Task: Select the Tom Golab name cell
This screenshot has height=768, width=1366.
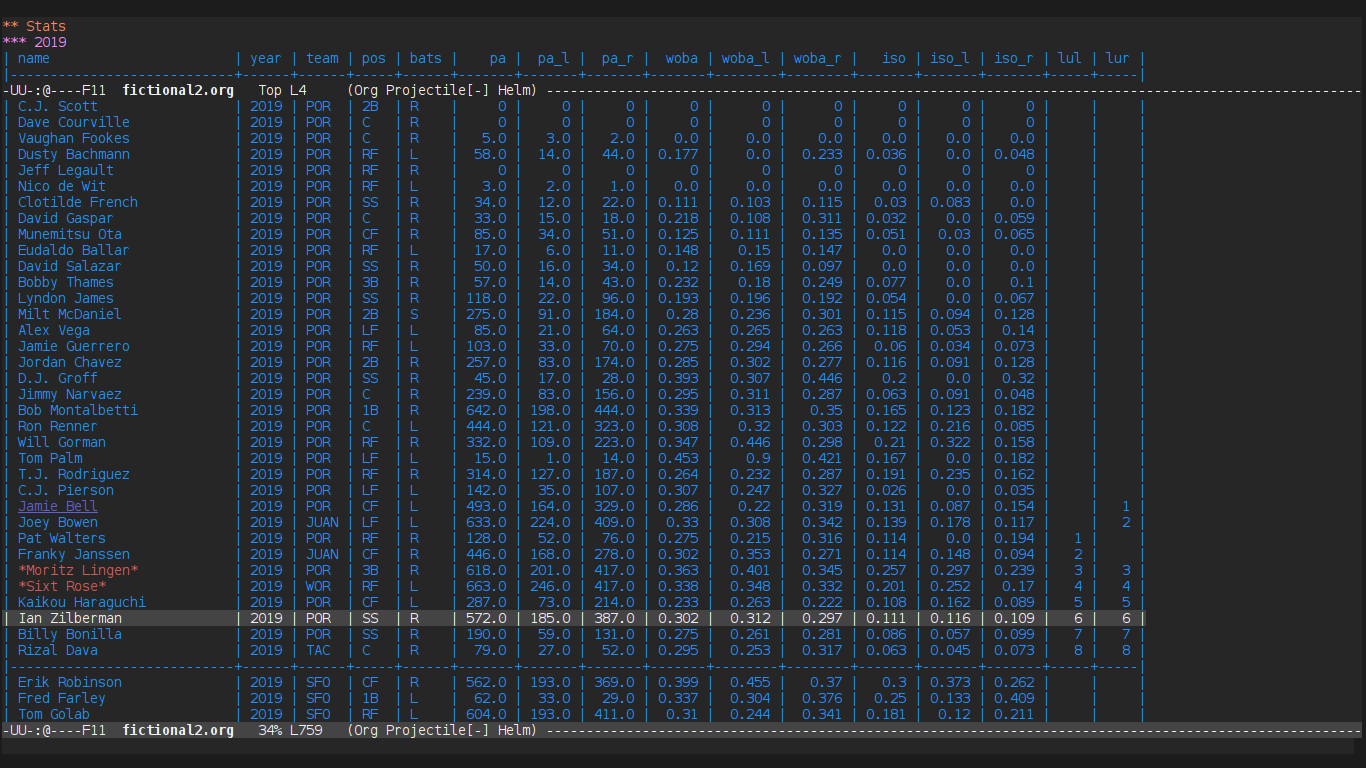Action: tap(54, 714)
